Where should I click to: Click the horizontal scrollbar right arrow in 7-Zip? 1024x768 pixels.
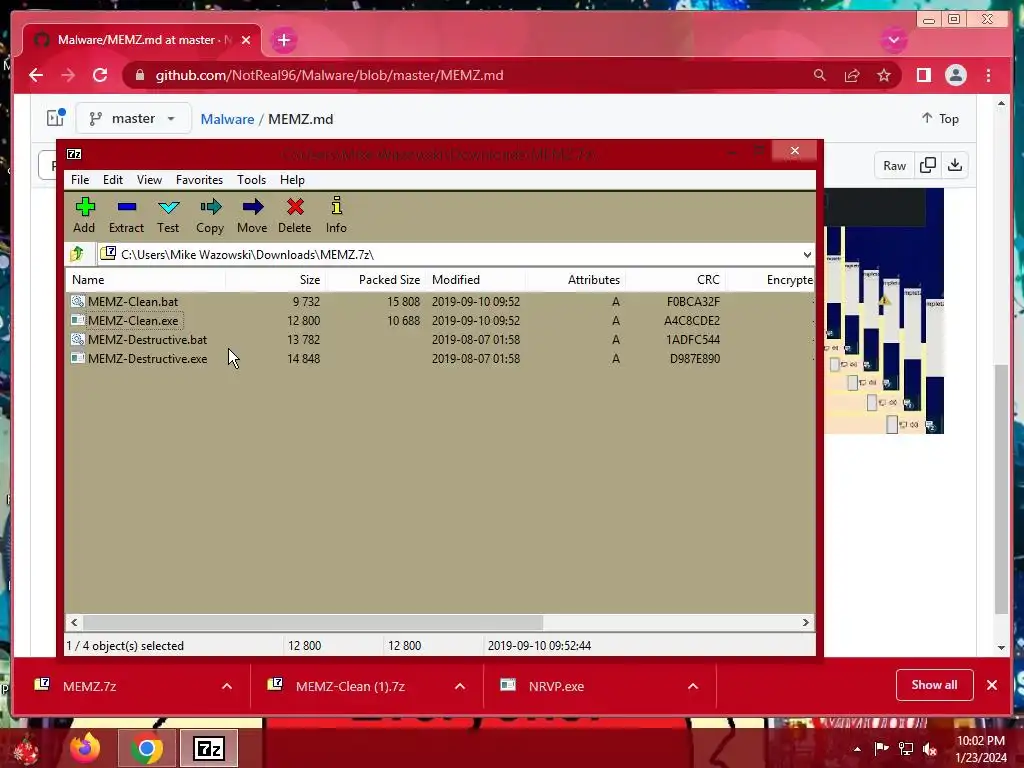pos(805,622)
